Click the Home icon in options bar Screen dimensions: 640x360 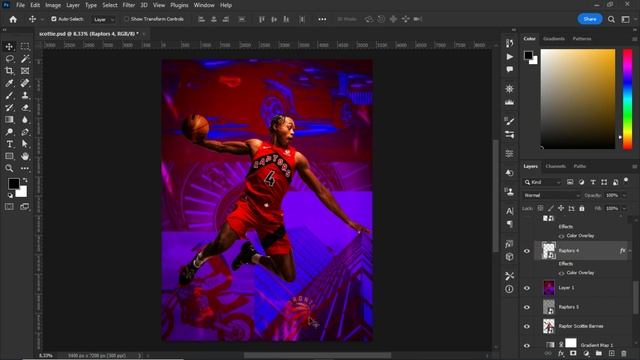point(13,19)
